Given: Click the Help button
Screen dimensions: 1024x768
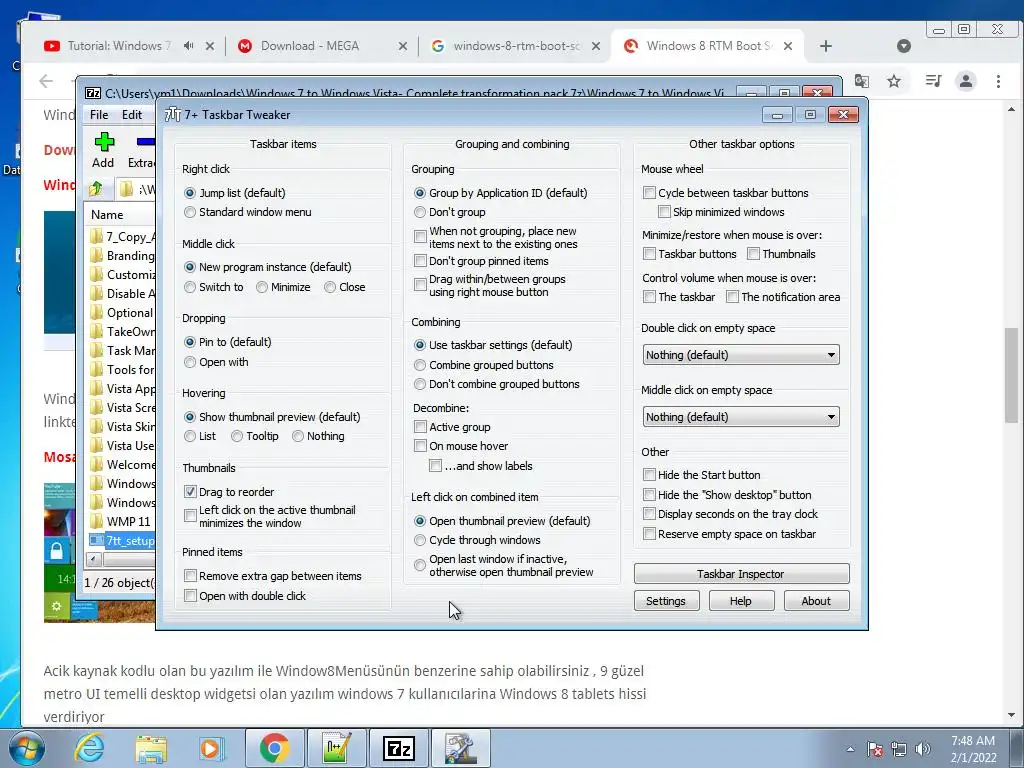Looking at the screenshot, I should (741, 601).
